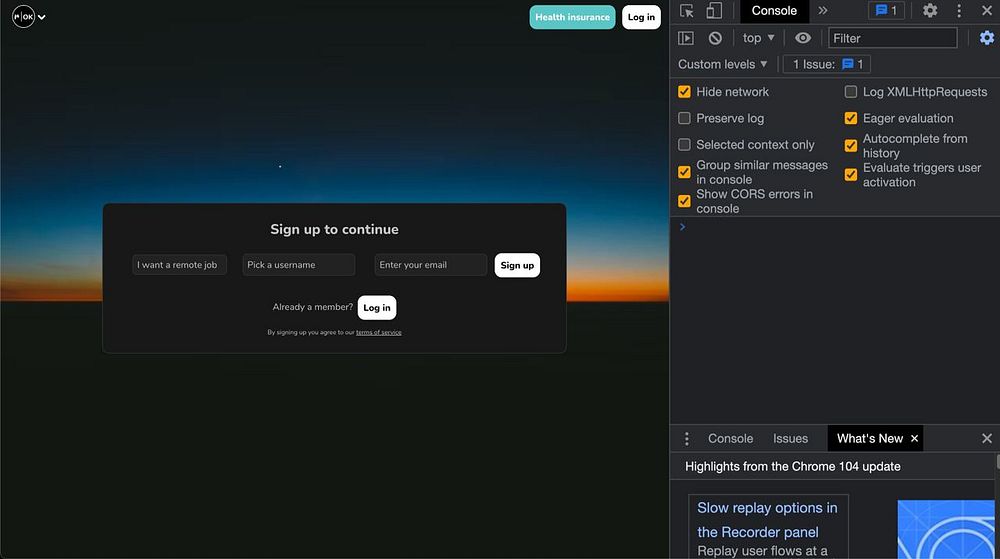Open the 'I want a remote job' selector
The height and width of the screenshot is (559, 1000).
coord(179,265)
